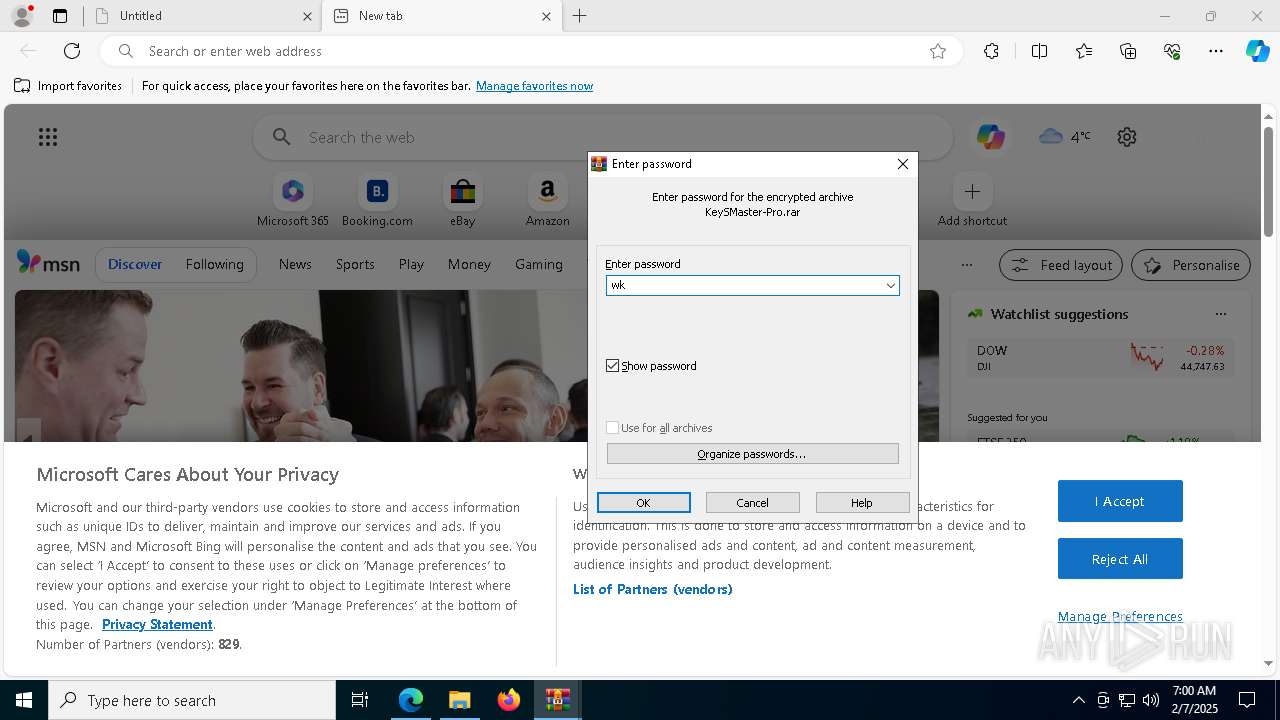Open Copilot icon beside search box

pos(991,137)
